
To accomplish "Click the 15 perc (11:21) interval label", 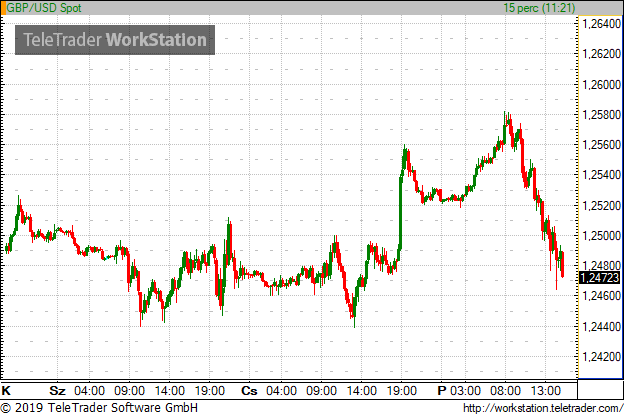I will [539, 8].
